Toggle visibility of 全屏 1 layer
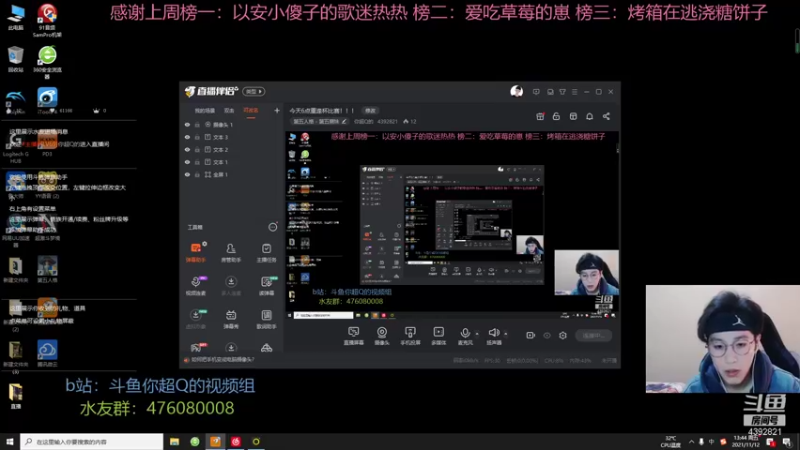 [x=187, y=174]
